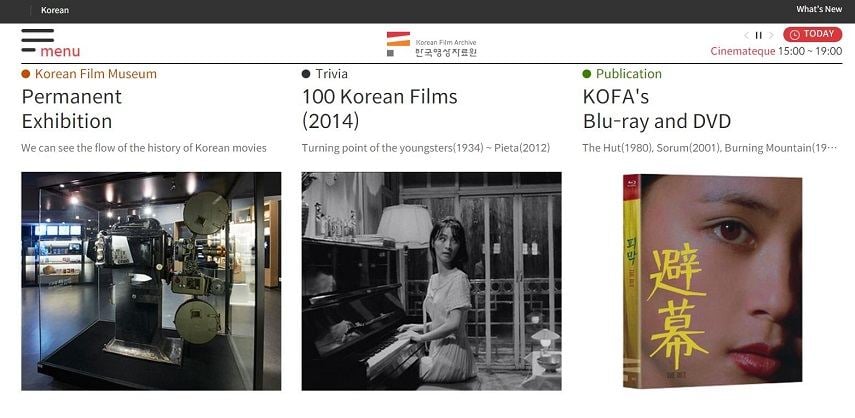The width and height of the screenshot is (855, 418).
Task: Click text 'Turning point of the youngsters(1934) ~ Pieta(2012)'
Action: pos(426,148)
